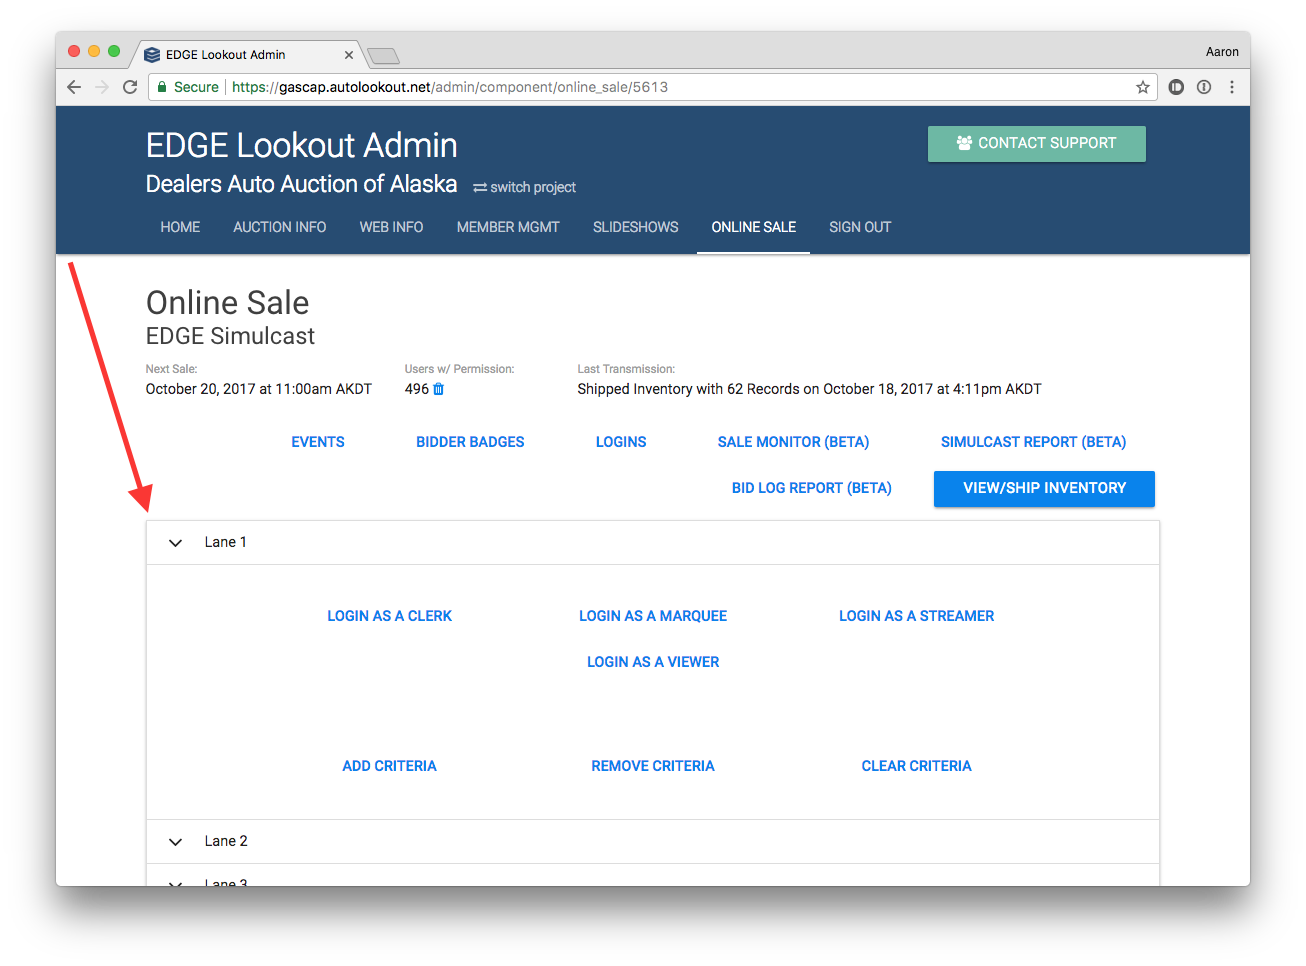This screenshot has width=1306, height=966.
Task: Open a new browser tab
Action: [x=383, y=55]
